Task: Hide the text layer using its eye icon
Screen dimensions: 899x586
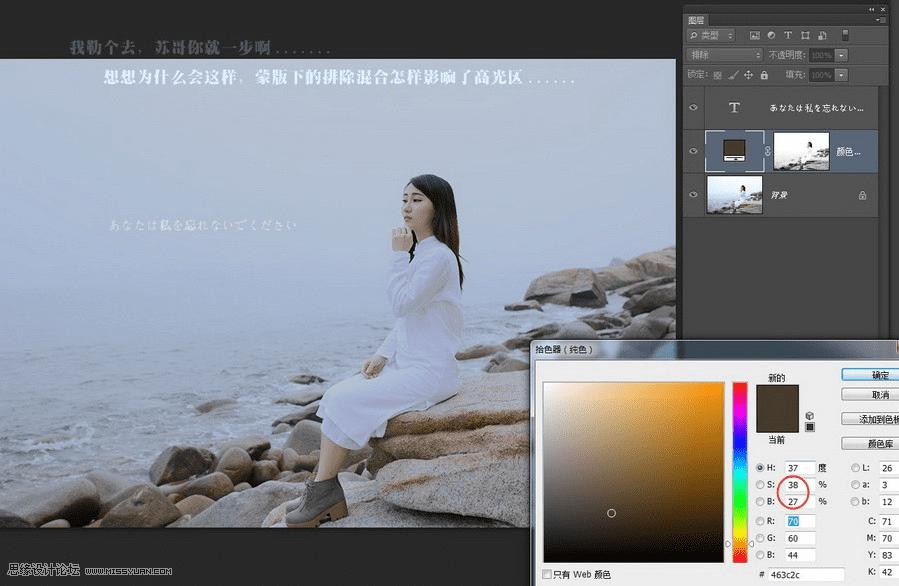Action: tap(693, 107)
